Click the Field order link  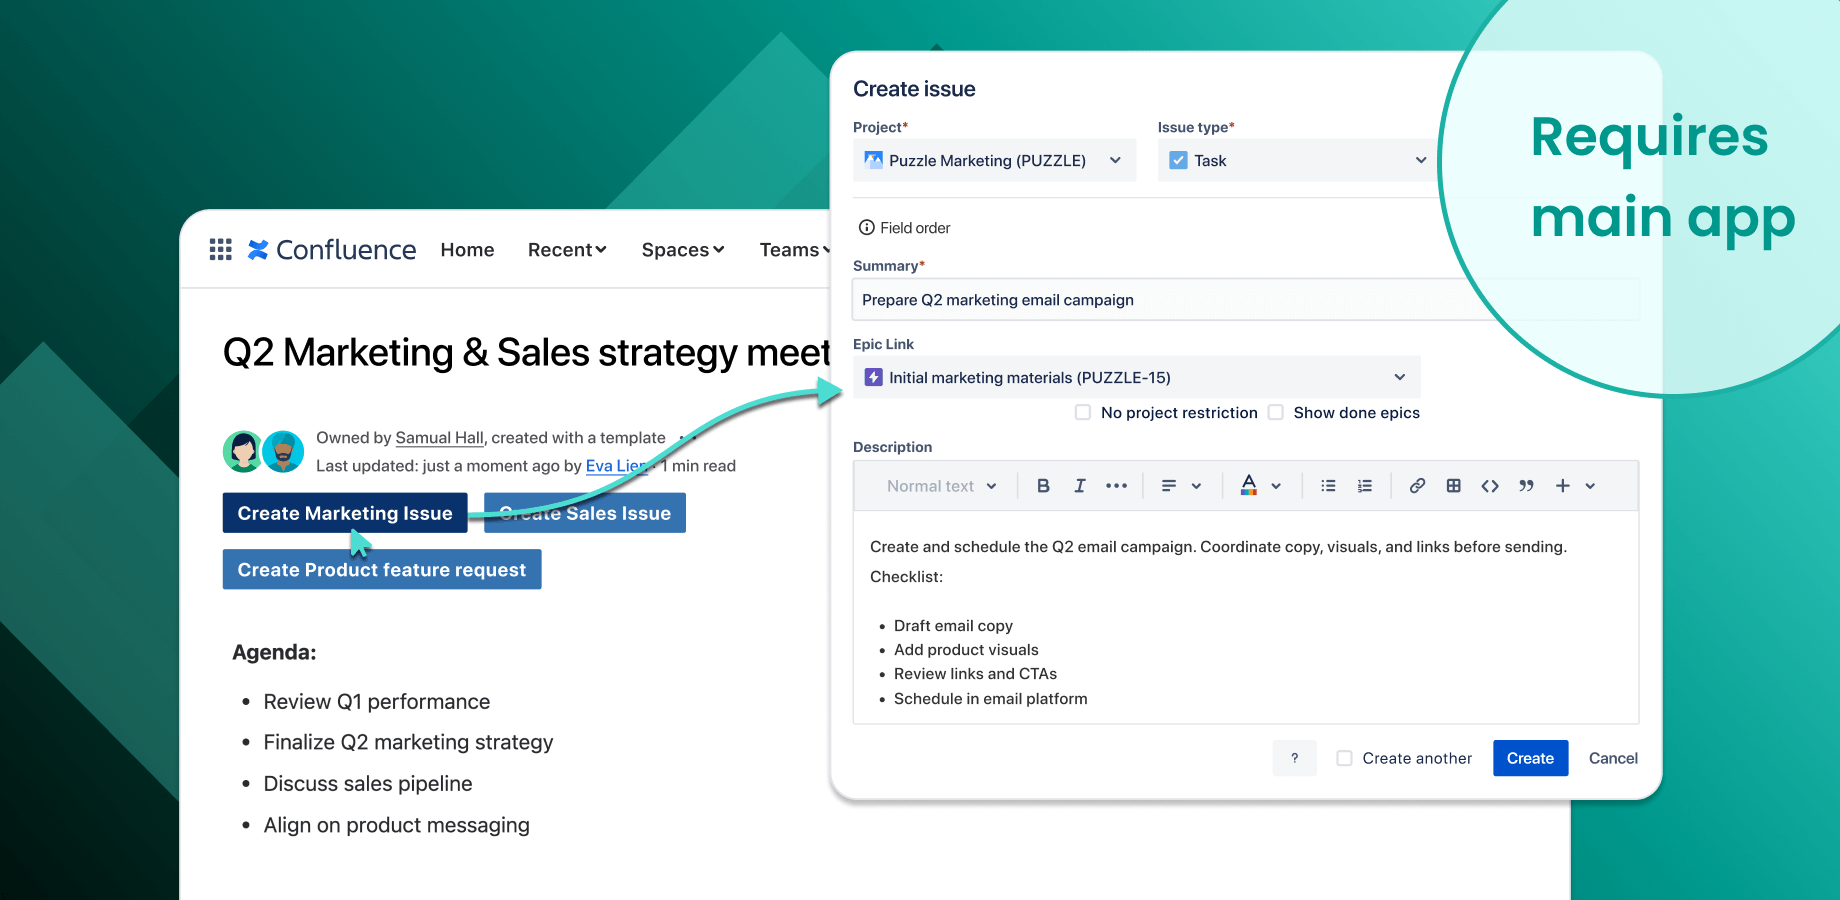pos(915,228)
